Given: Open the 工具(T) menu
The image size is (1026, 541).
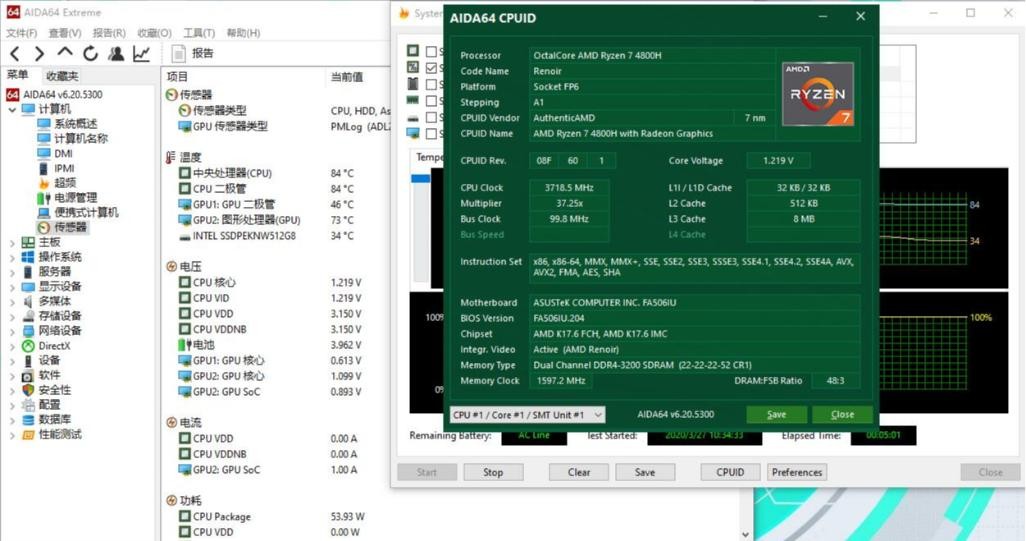Looking at the screenshot, I should coord(199,33).
